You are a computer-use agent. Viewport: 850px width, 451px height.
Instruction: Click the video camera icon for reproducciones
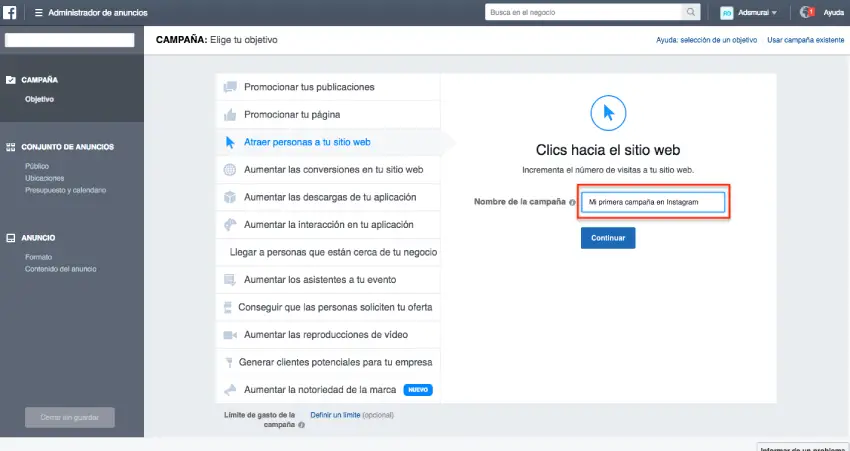pyautogui.click(x=230, y=335)
